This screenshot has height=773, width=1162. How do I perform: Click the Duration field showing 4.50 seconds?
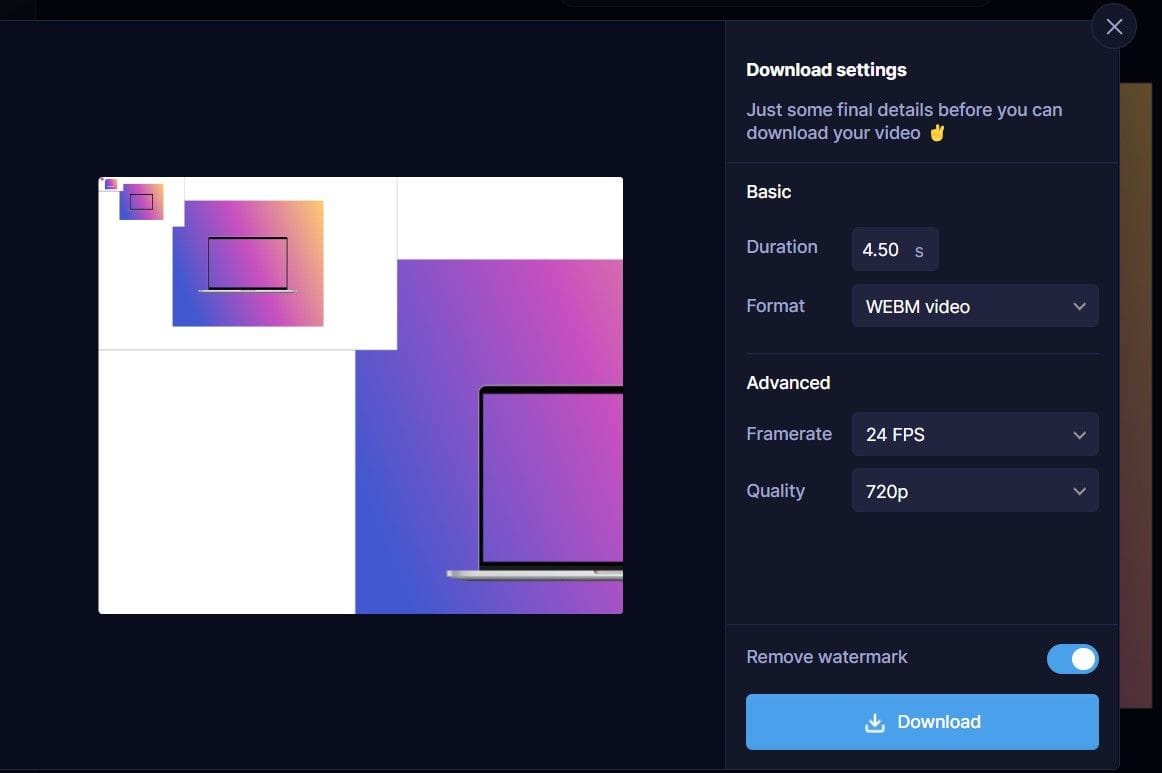pos(894,249)
